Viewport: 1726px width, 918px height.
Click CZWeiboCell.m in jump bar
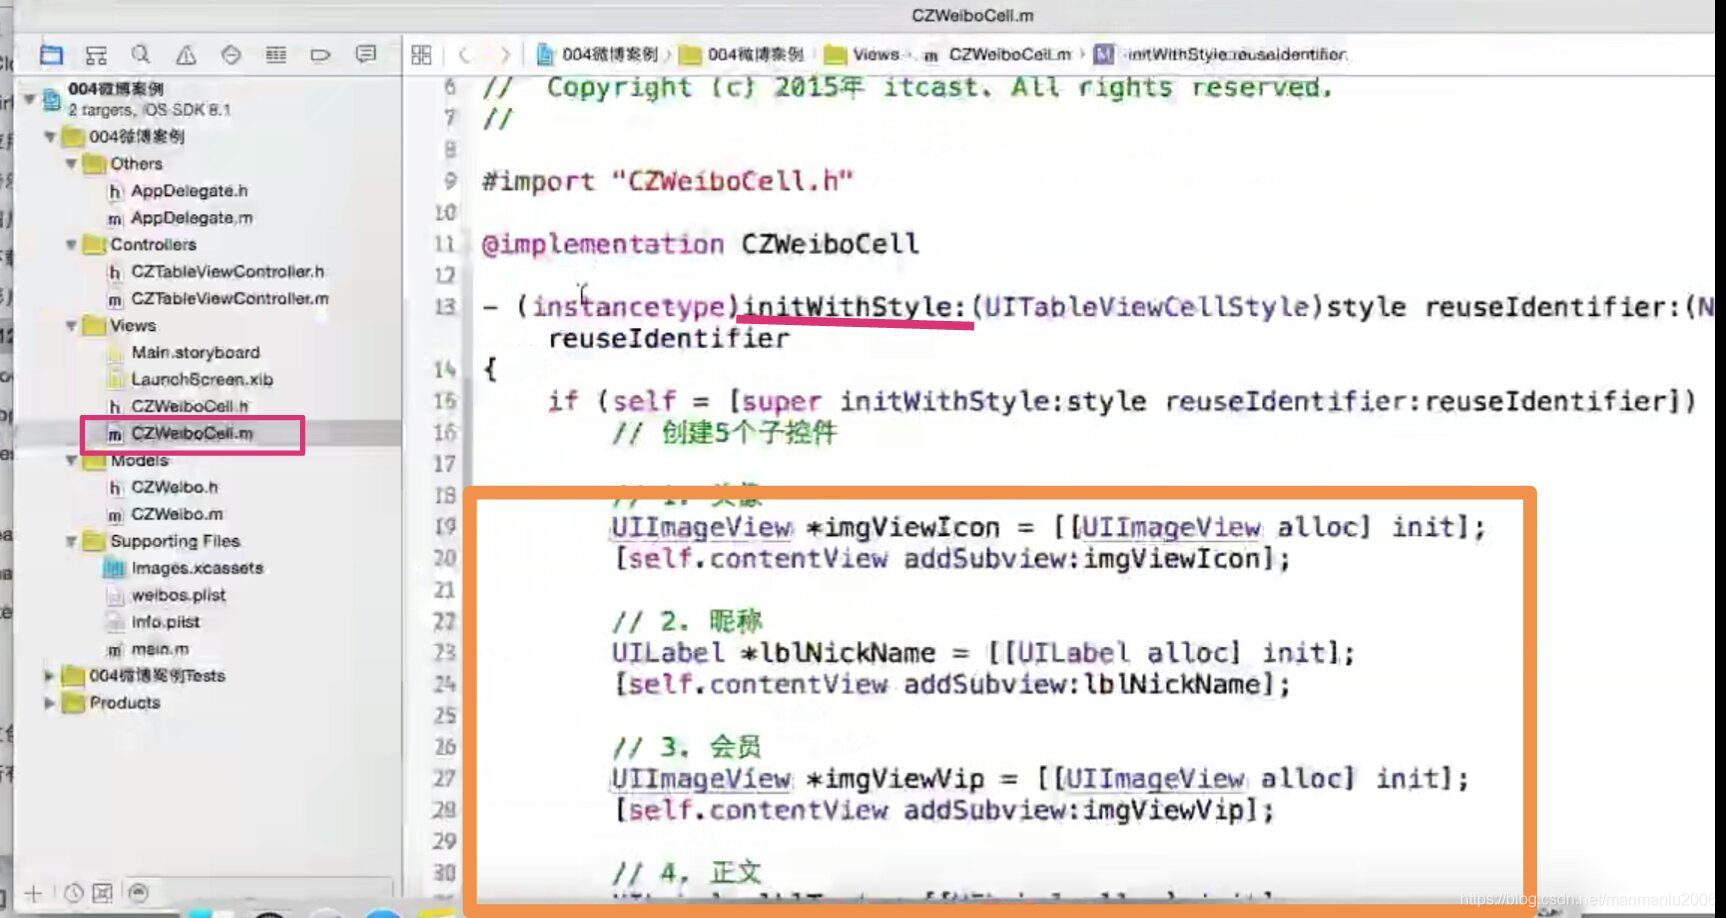tap(997, 55)
